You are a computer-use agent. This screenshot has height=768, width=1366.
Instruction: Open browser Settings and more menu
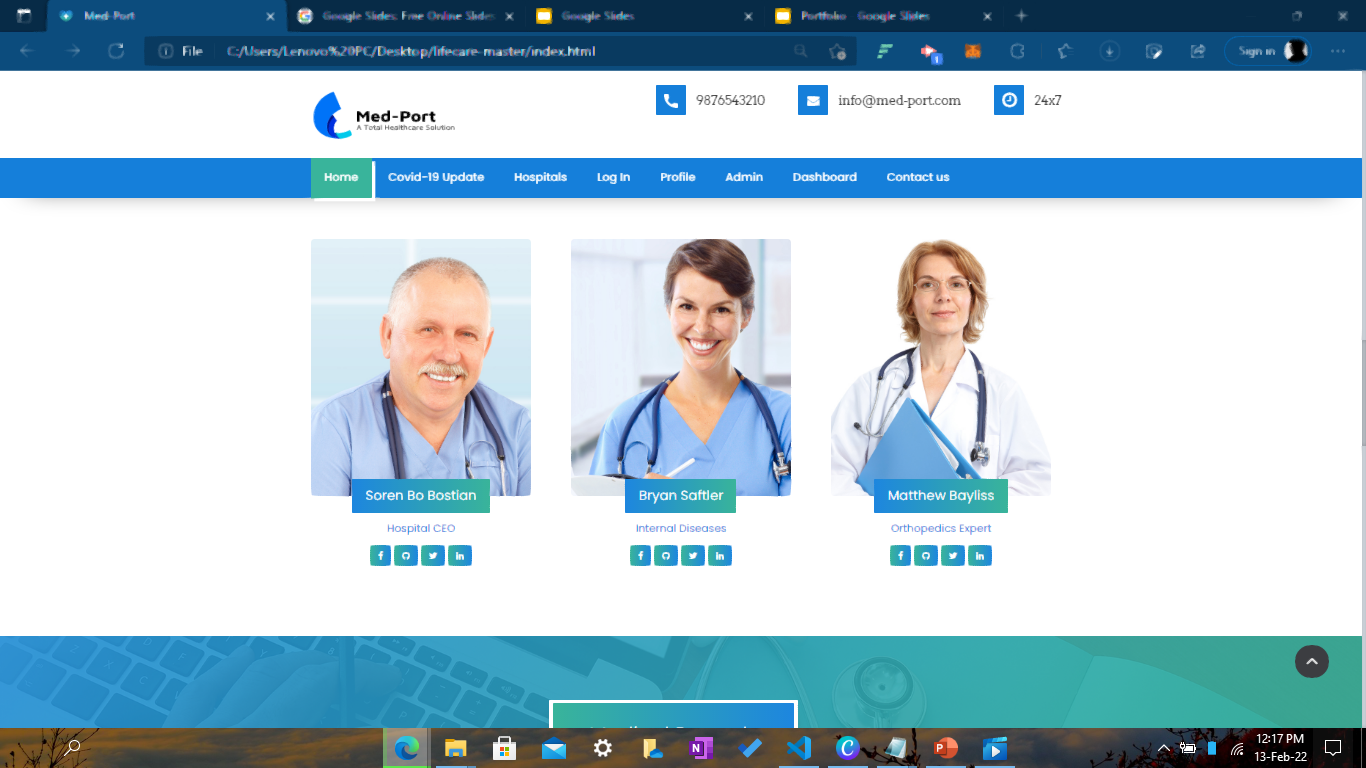[x=1338, y=51]
